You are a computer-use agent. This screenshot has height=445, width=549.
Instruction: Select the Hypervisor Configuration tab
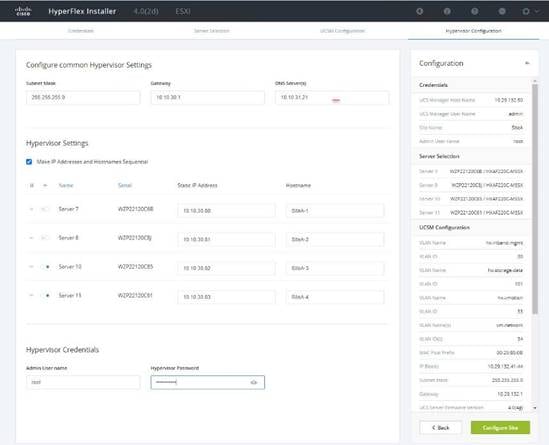click(473, 31)
